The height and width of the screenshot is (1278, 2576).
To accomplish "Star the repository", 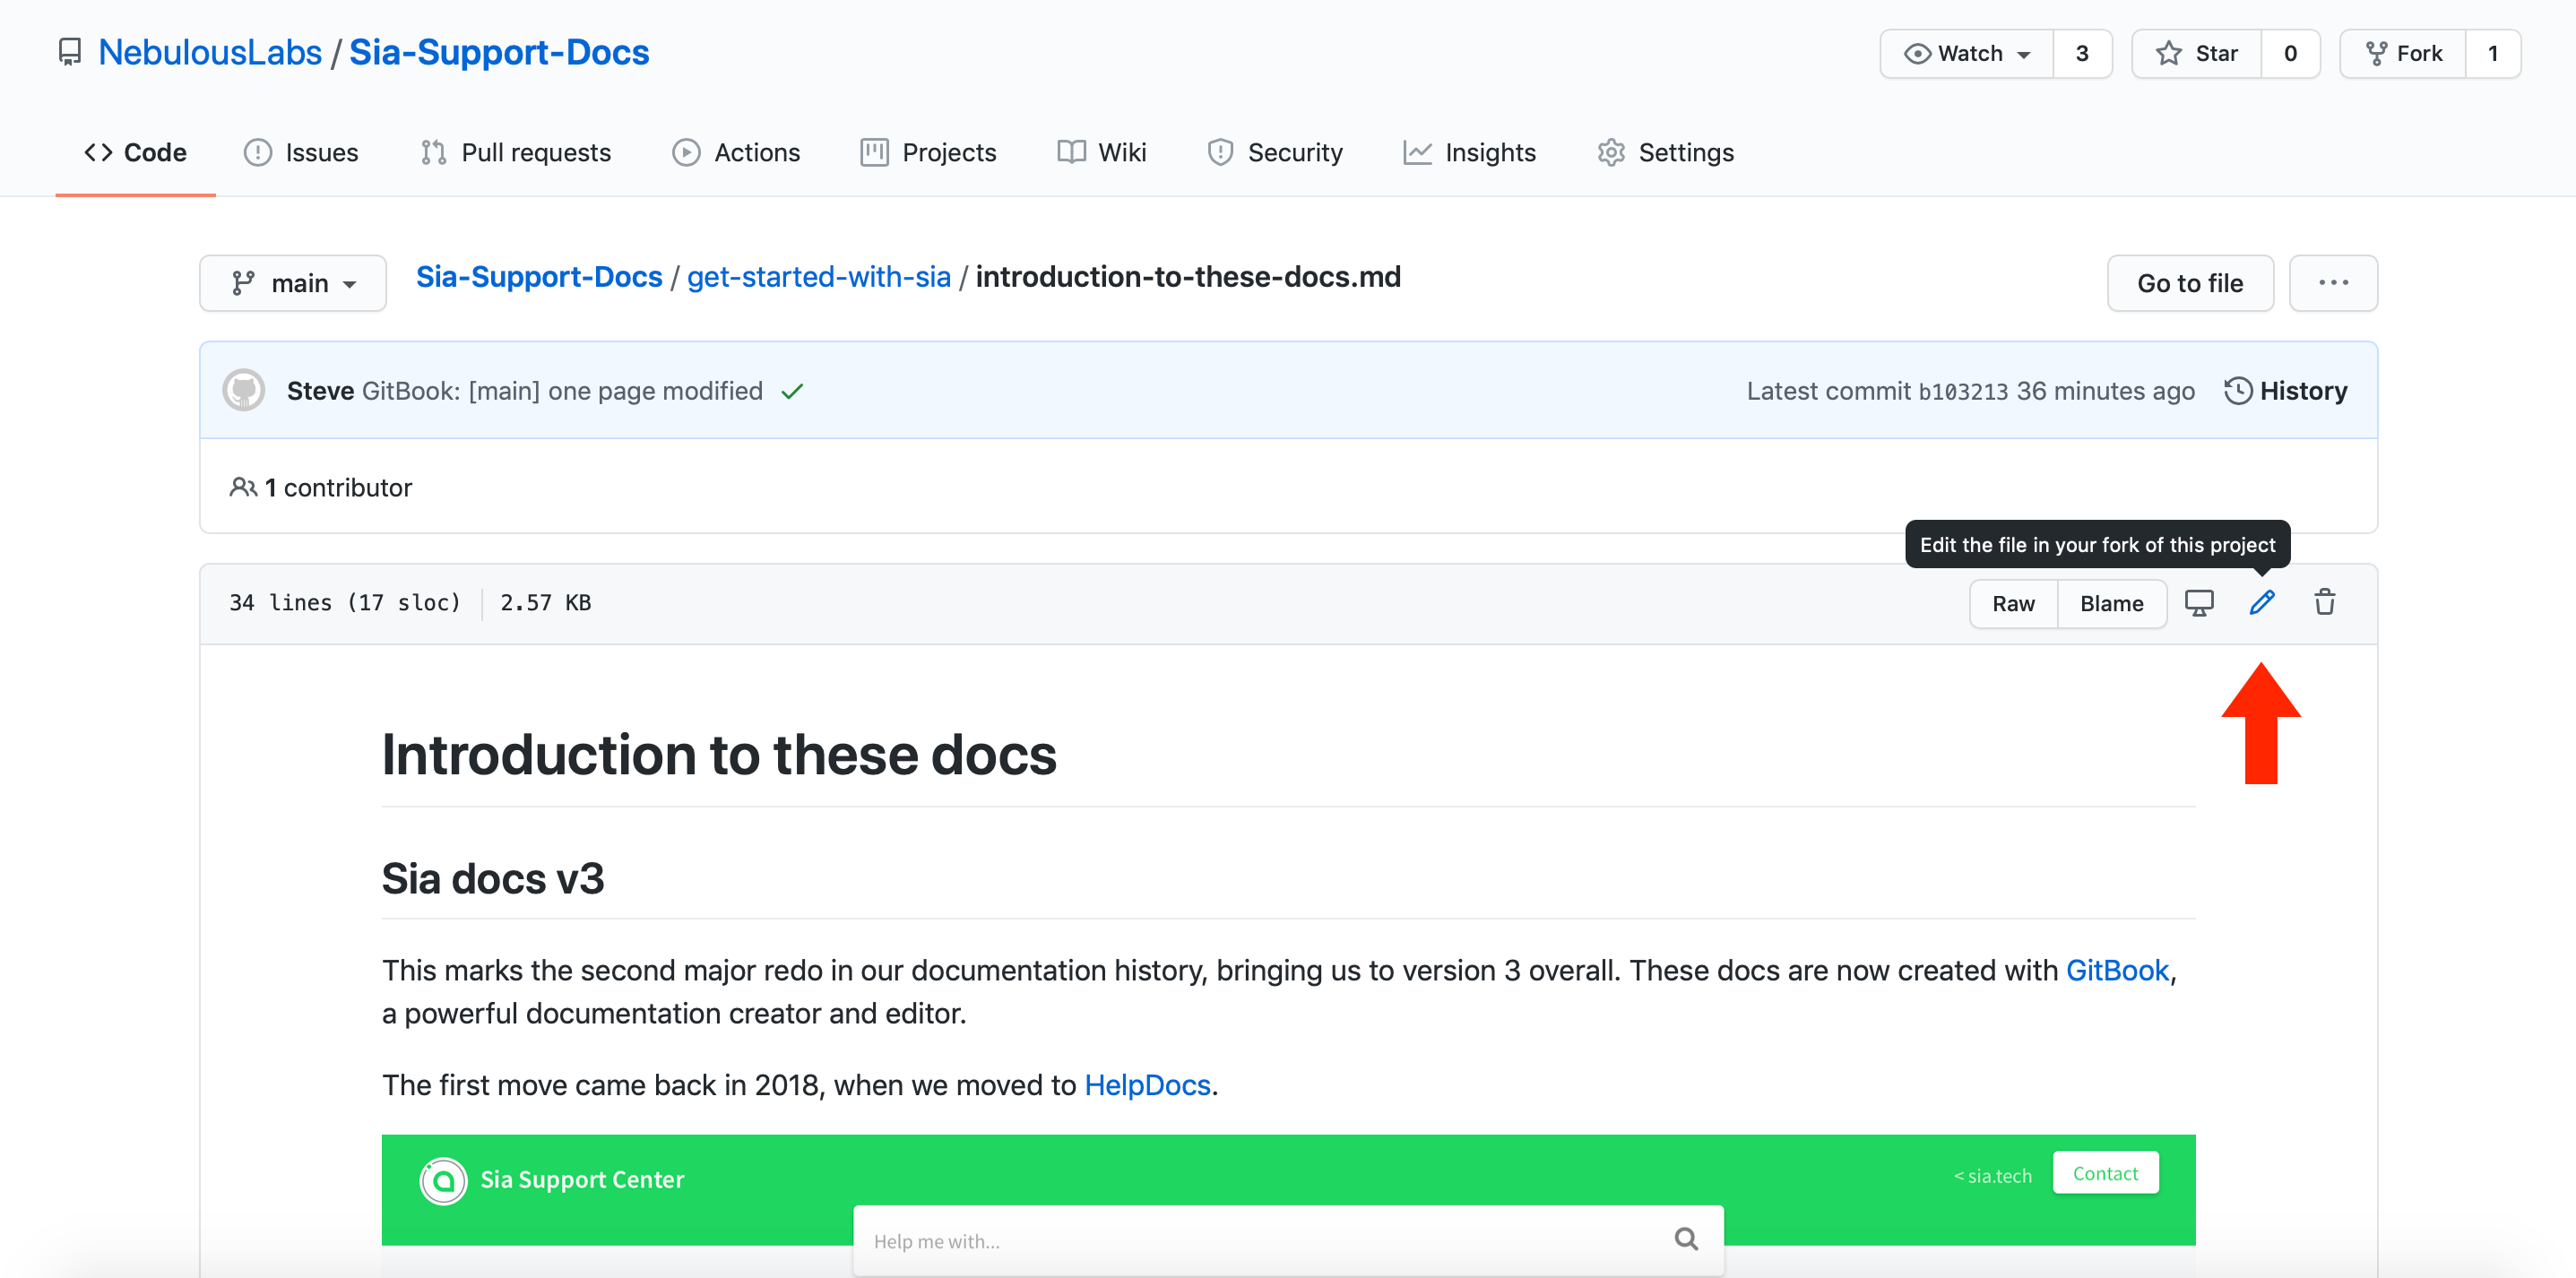I will [2197, 53].
